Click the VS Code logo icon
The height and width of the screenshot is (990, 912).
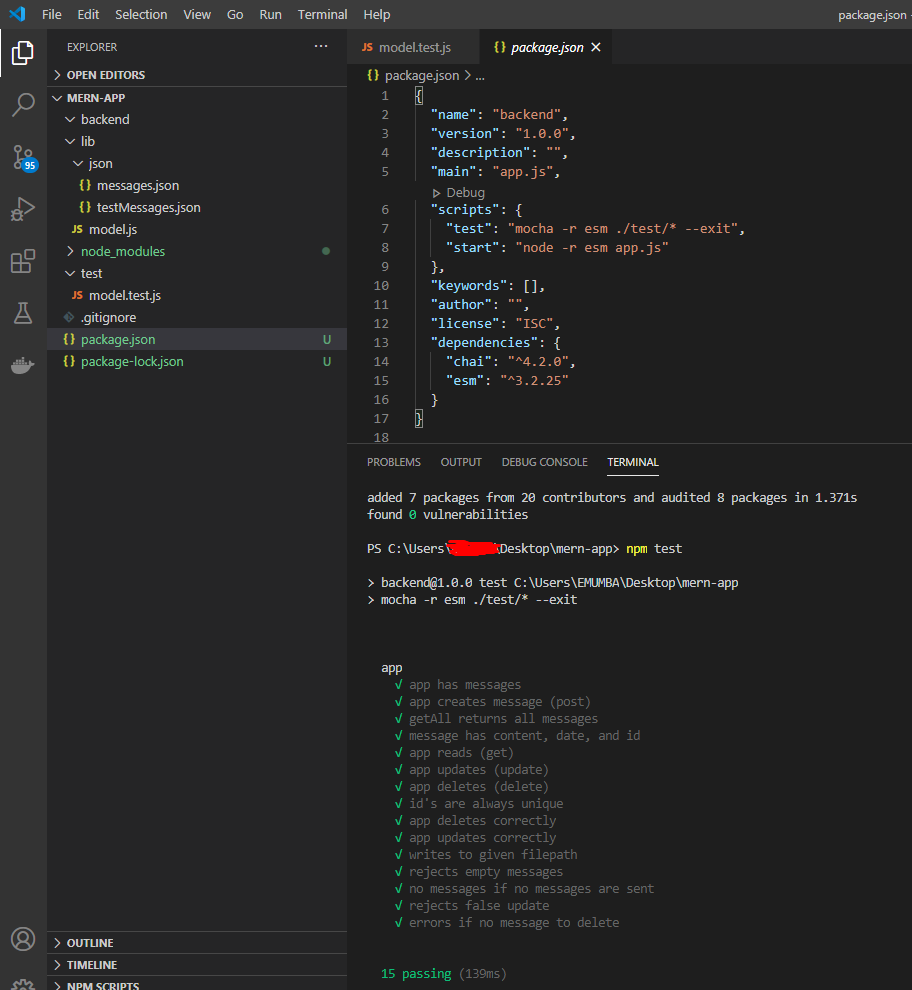(x=17, y=14)
